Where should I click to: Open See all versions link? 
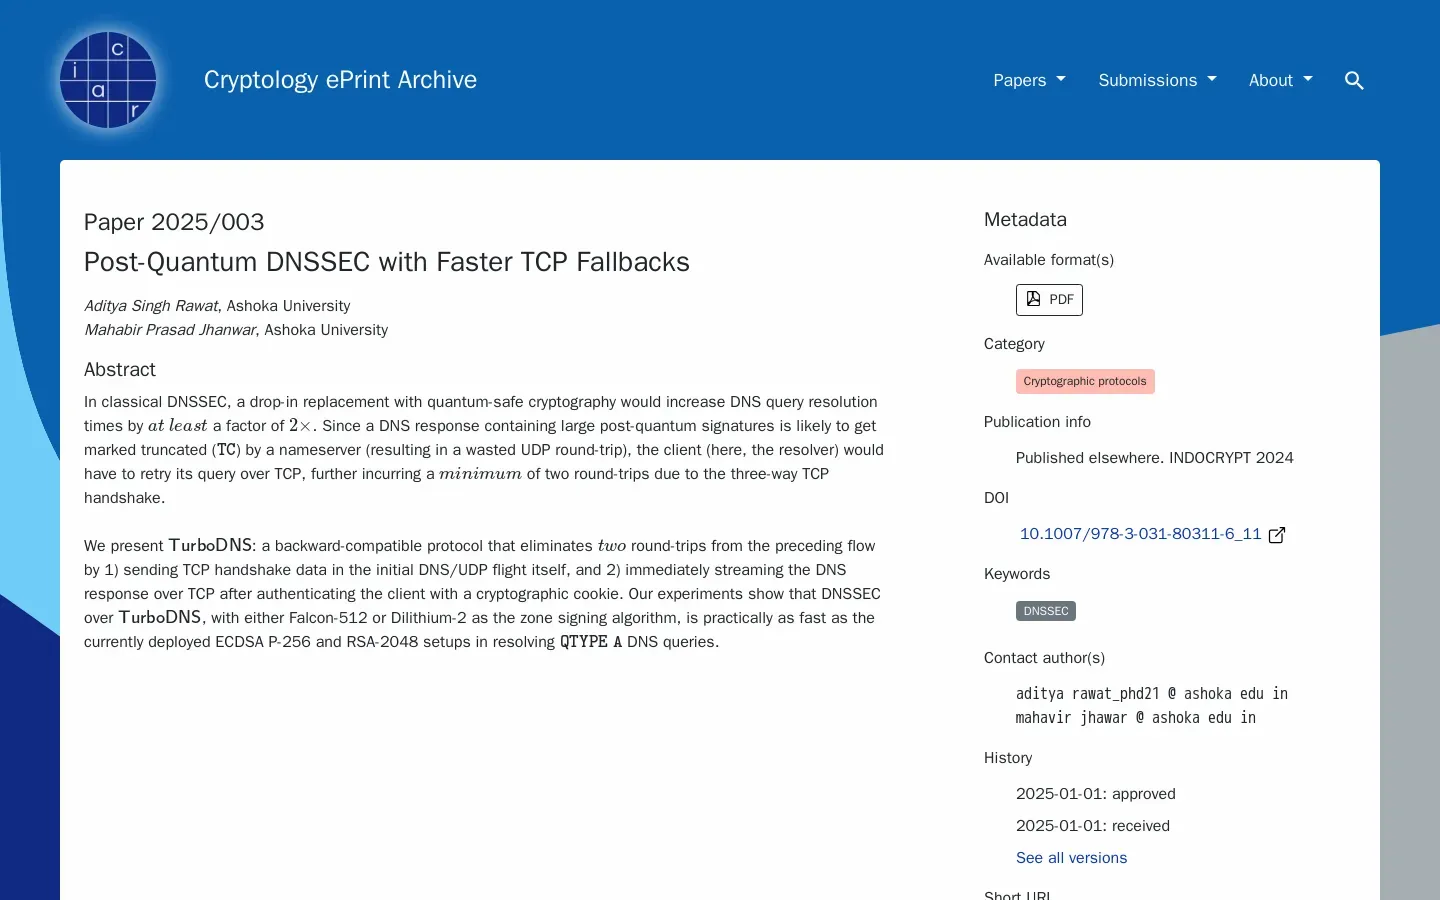tap(1071, 858)
